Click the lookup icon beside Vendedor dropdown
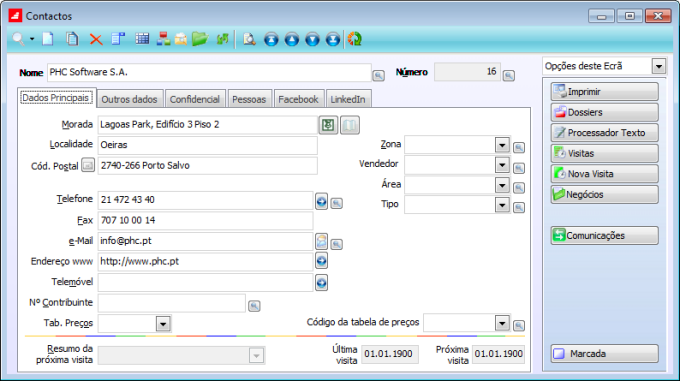 tap(519, 168)
